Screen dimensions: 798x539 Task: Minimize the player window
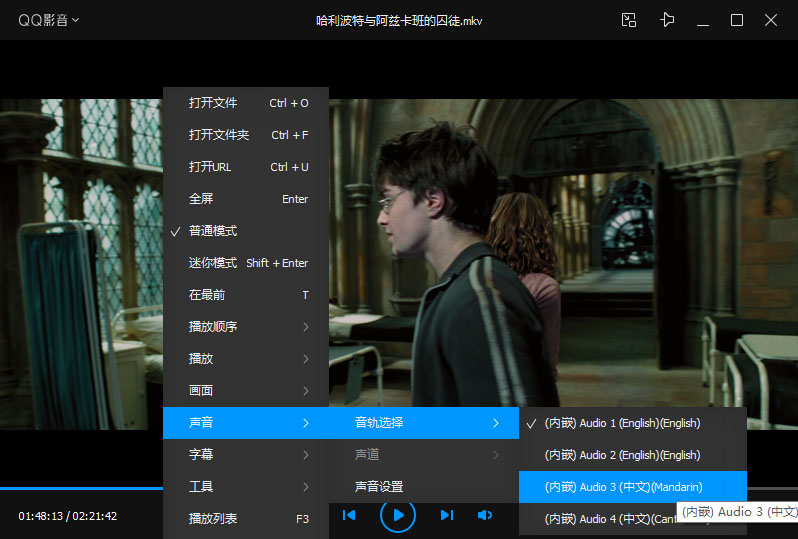pyautogui.click(x=704, y=20)
